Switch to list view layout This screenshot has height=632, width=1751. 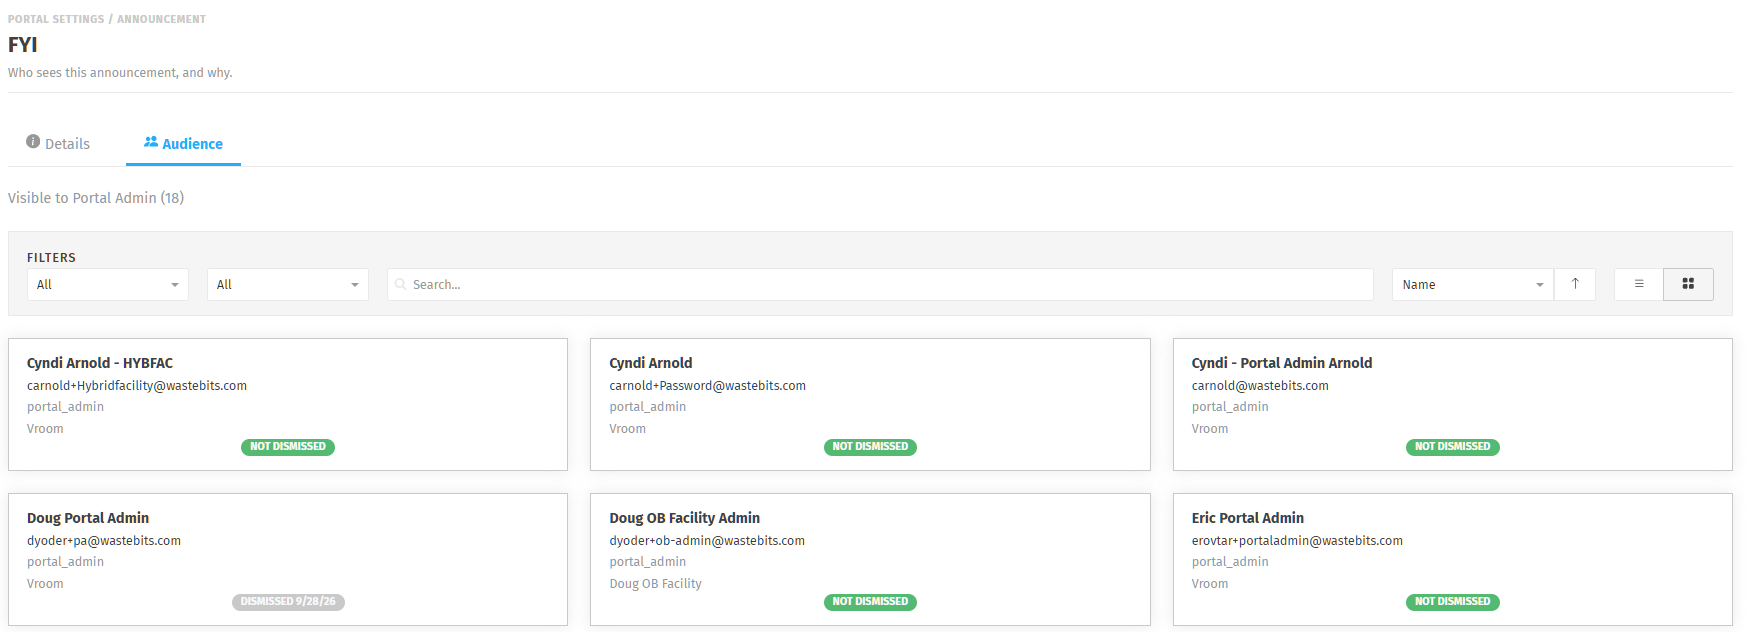coord(1639,284)
